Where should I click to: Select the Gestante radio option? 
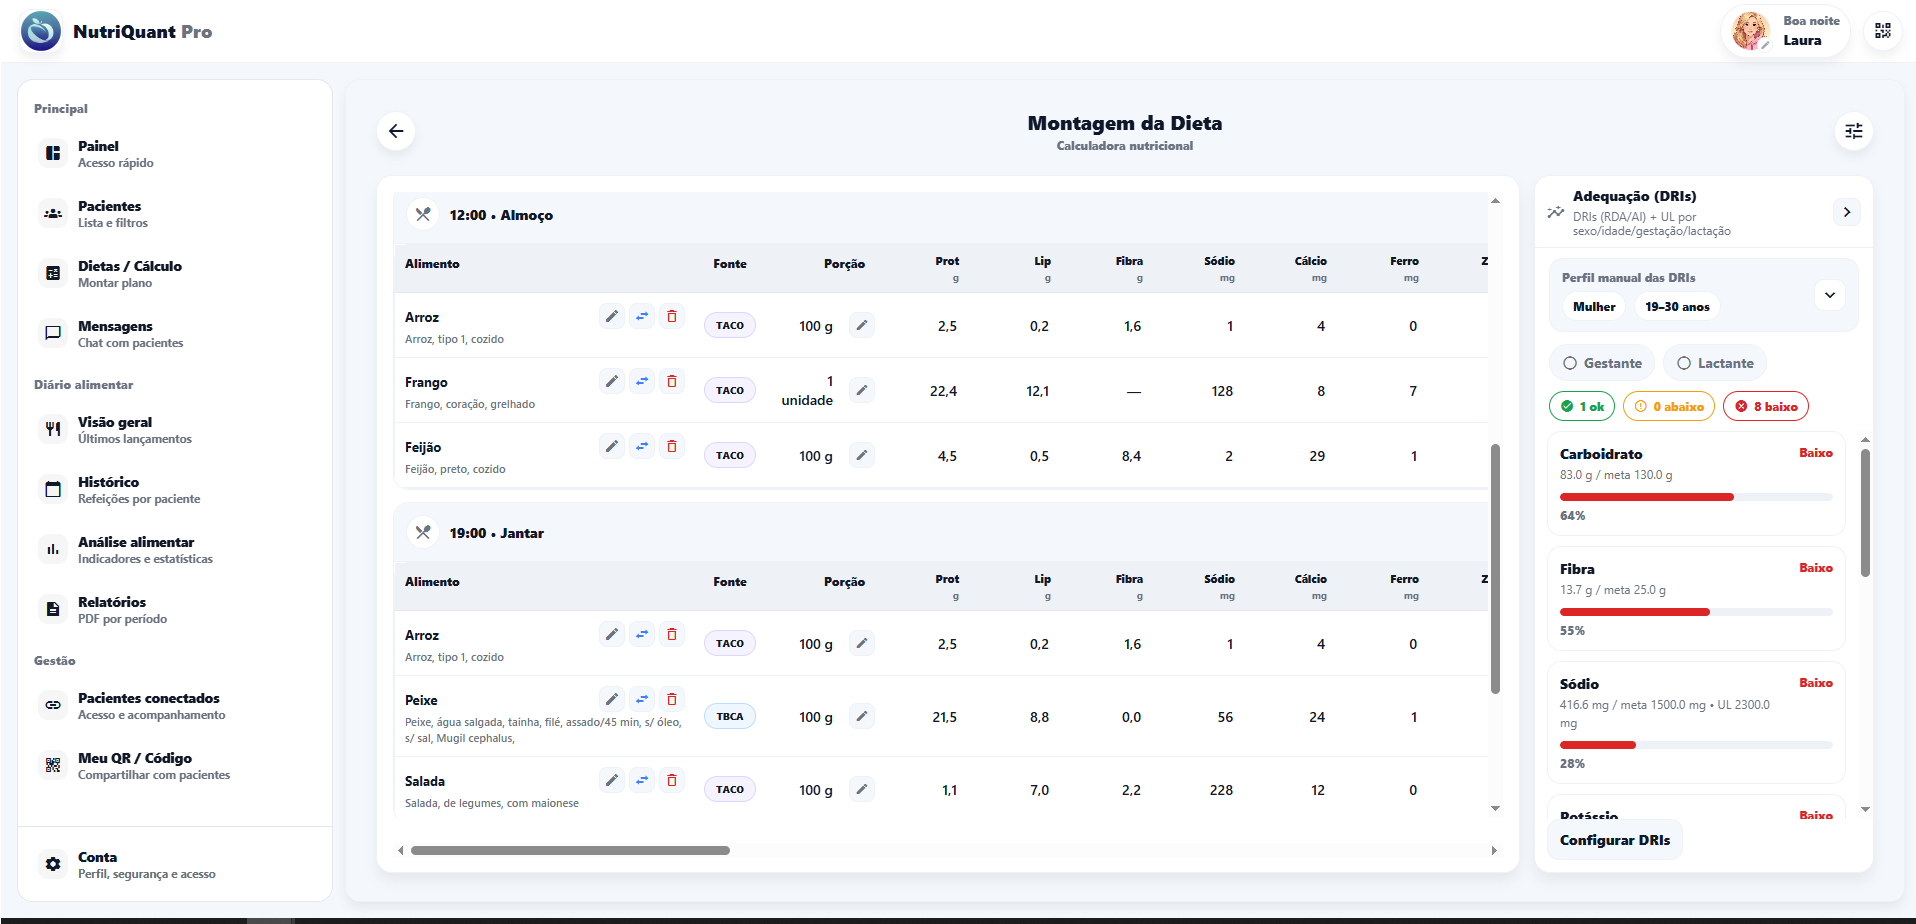(x=1602, y=363)
